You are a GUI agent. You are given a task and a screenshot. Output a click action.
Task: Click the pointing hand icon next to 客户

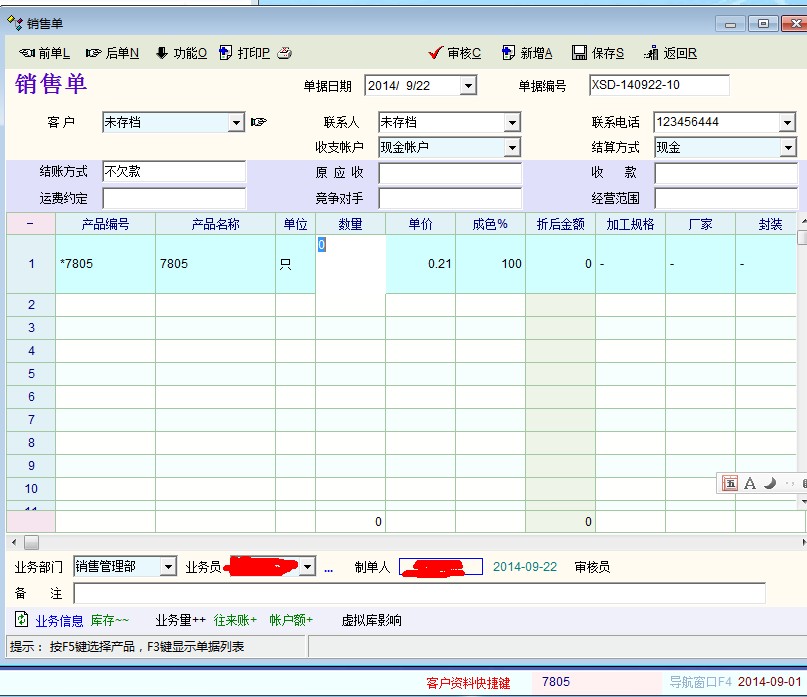[259, 122]
